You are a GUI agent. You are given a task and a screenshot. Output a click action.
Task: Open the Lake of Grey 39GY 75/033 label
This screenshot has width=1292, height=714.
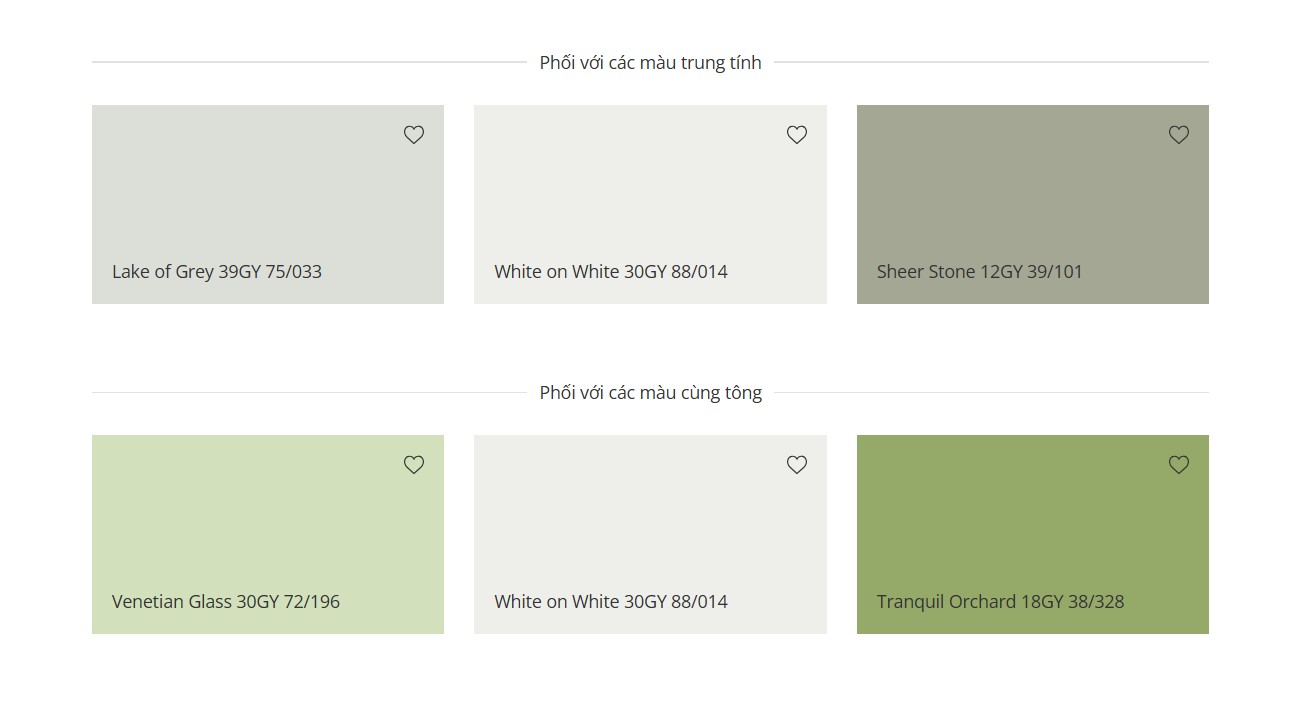click(217, 272)
